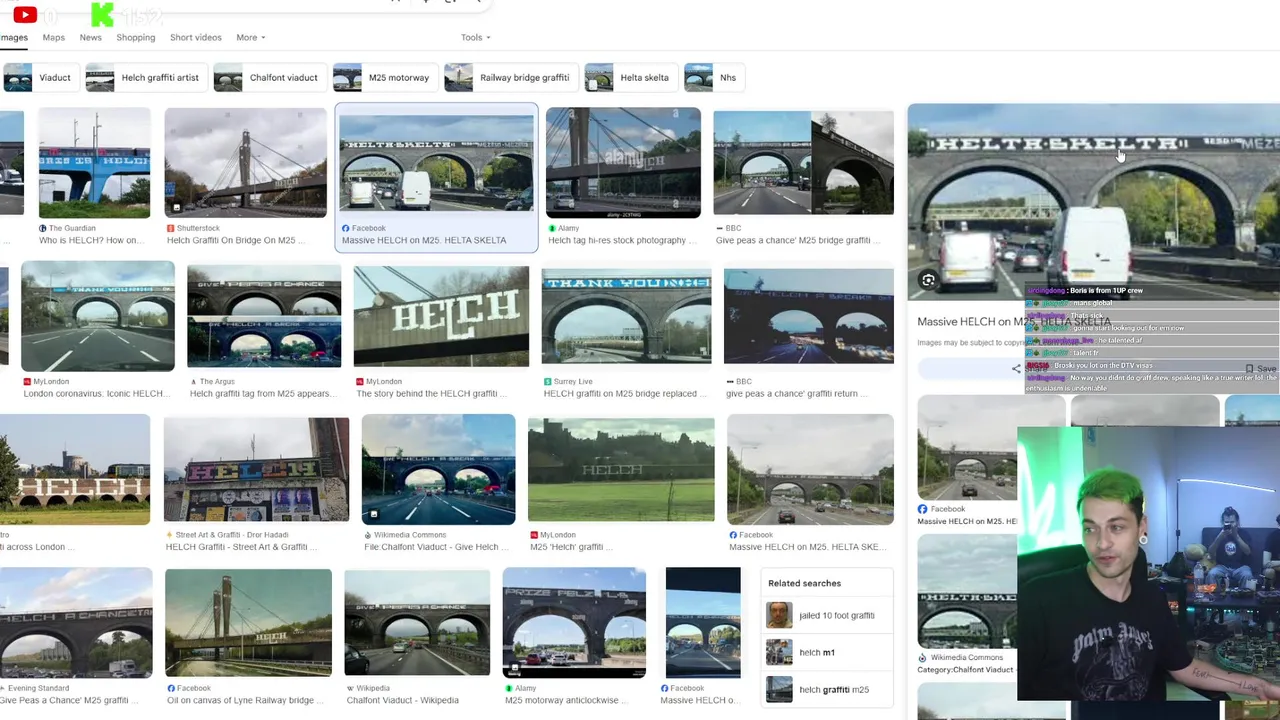Open Oil on canvas of Lyne Railway bridge thumbnail
The width and height of the screenshot is (1280, 720).
248,623
